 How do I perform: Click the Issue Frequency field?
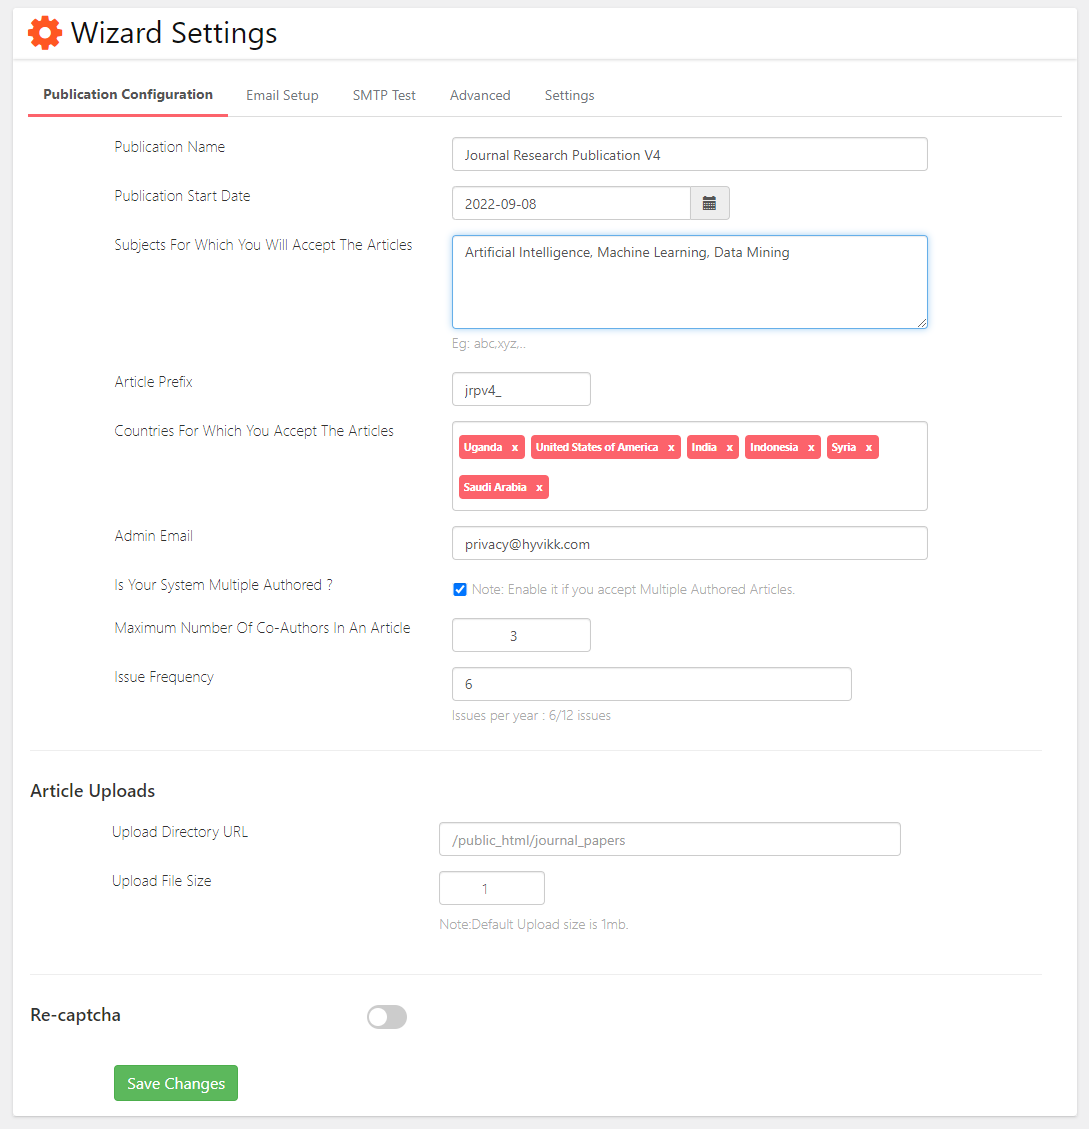[651, 684]
